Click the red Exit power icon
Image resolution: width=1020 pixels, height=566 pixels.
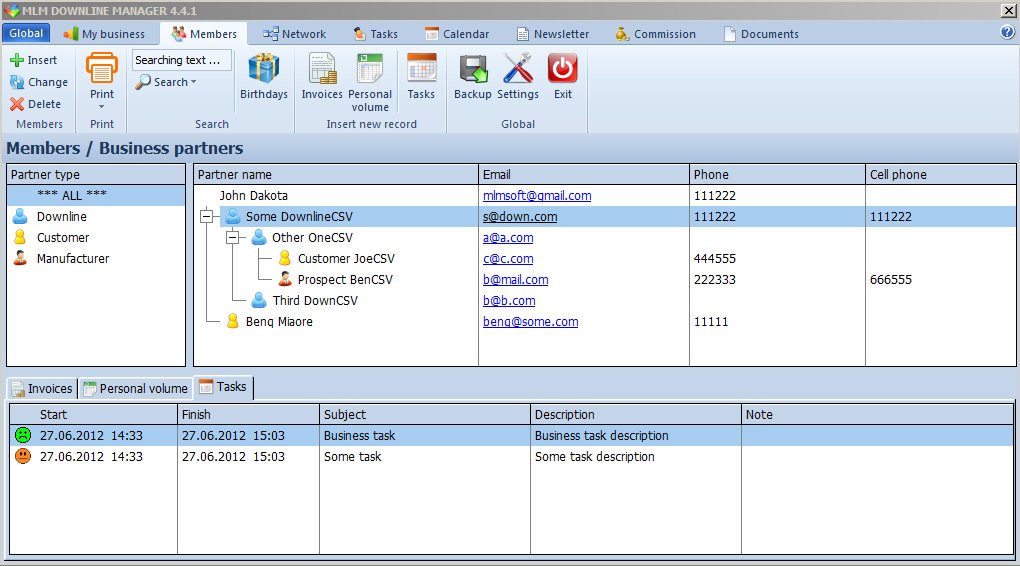point(563,70)
